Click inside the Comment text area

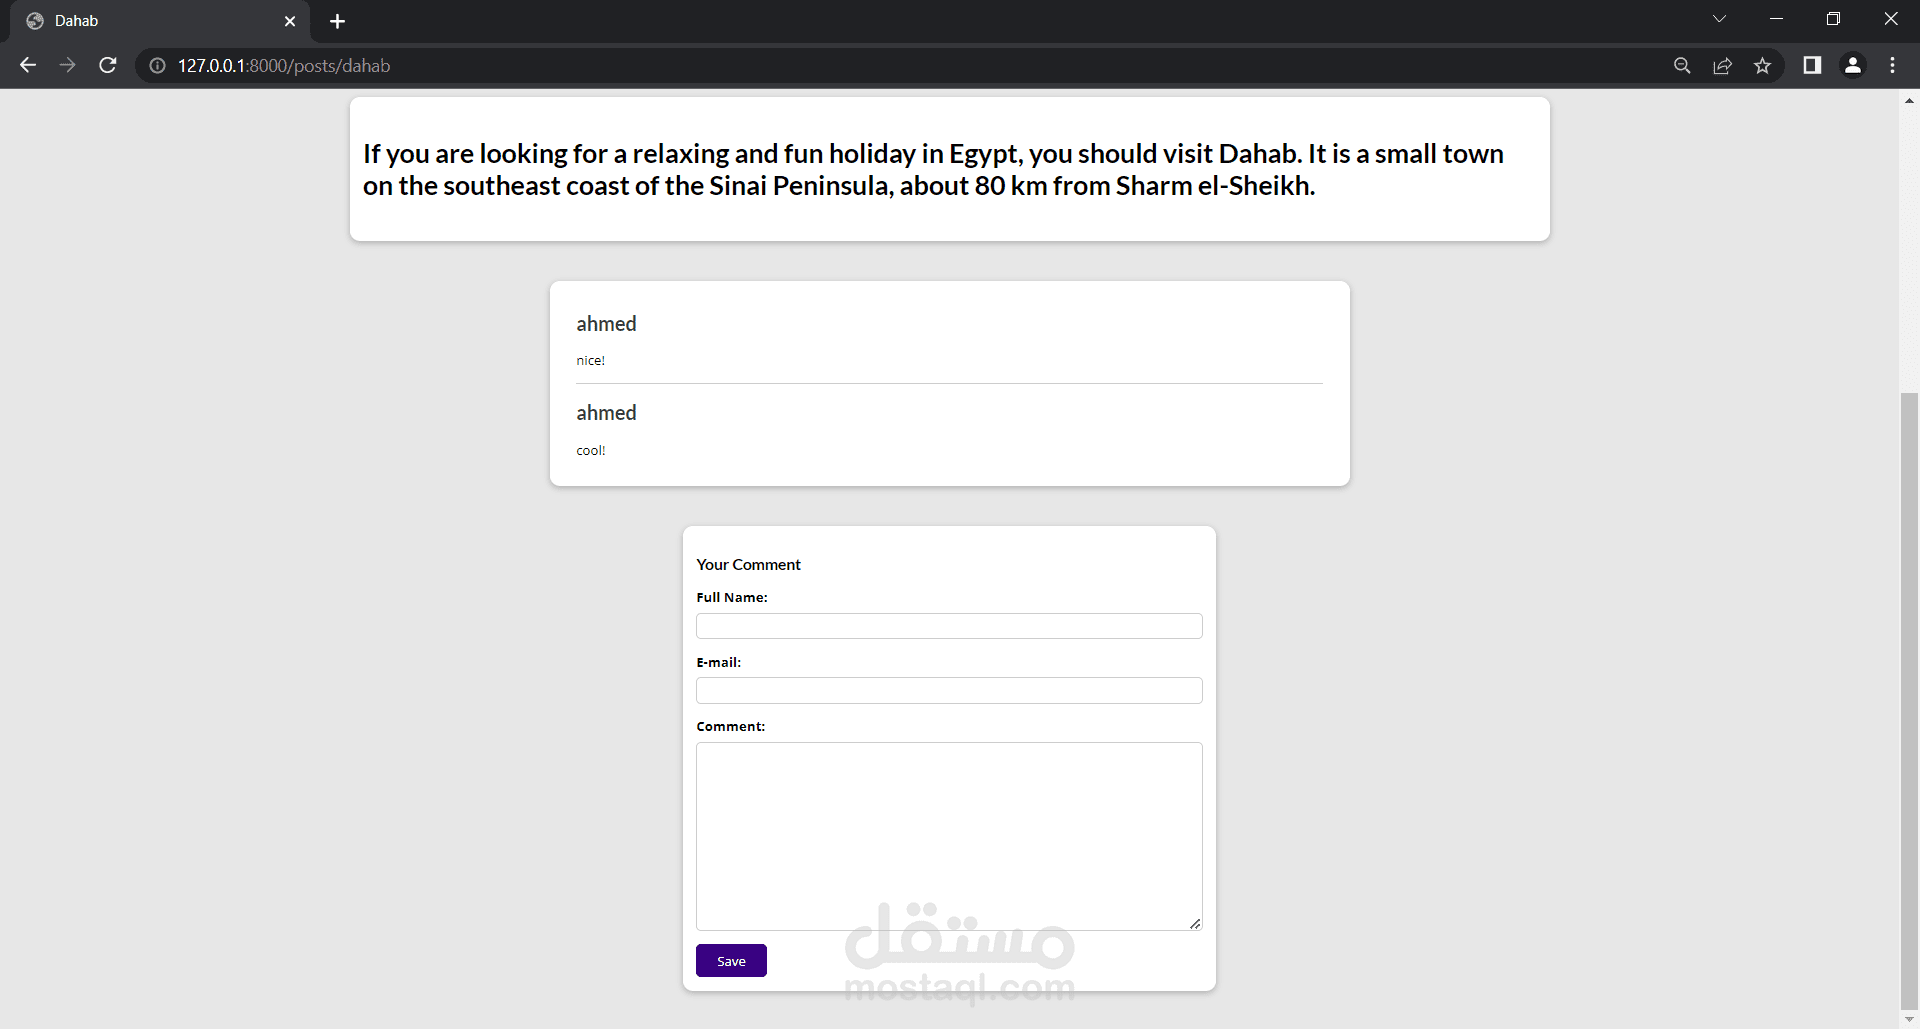click(949, 836)
